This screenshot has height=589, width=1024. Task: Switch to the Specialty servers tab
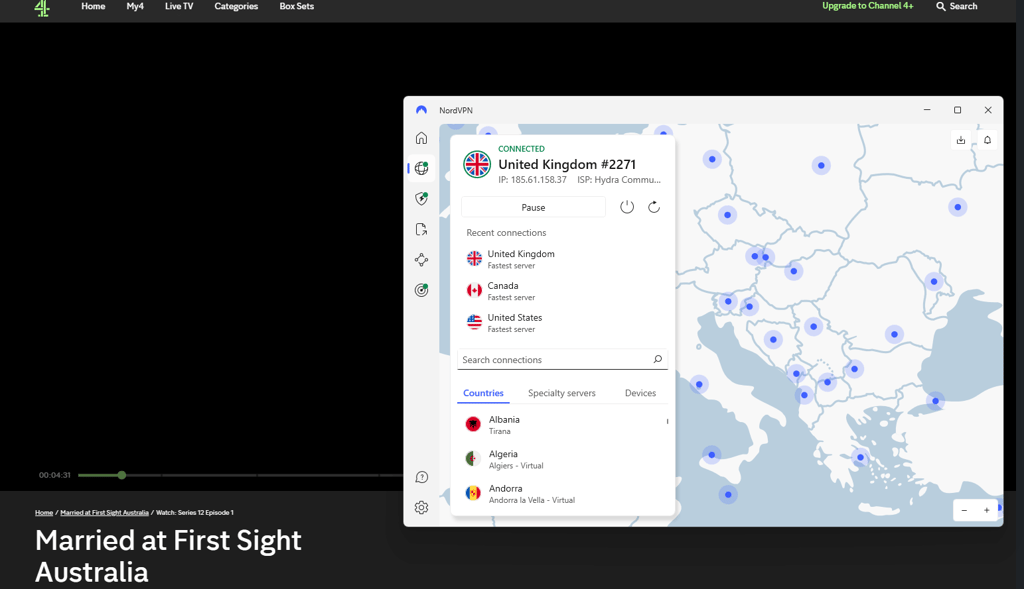[x=562, y=393]
